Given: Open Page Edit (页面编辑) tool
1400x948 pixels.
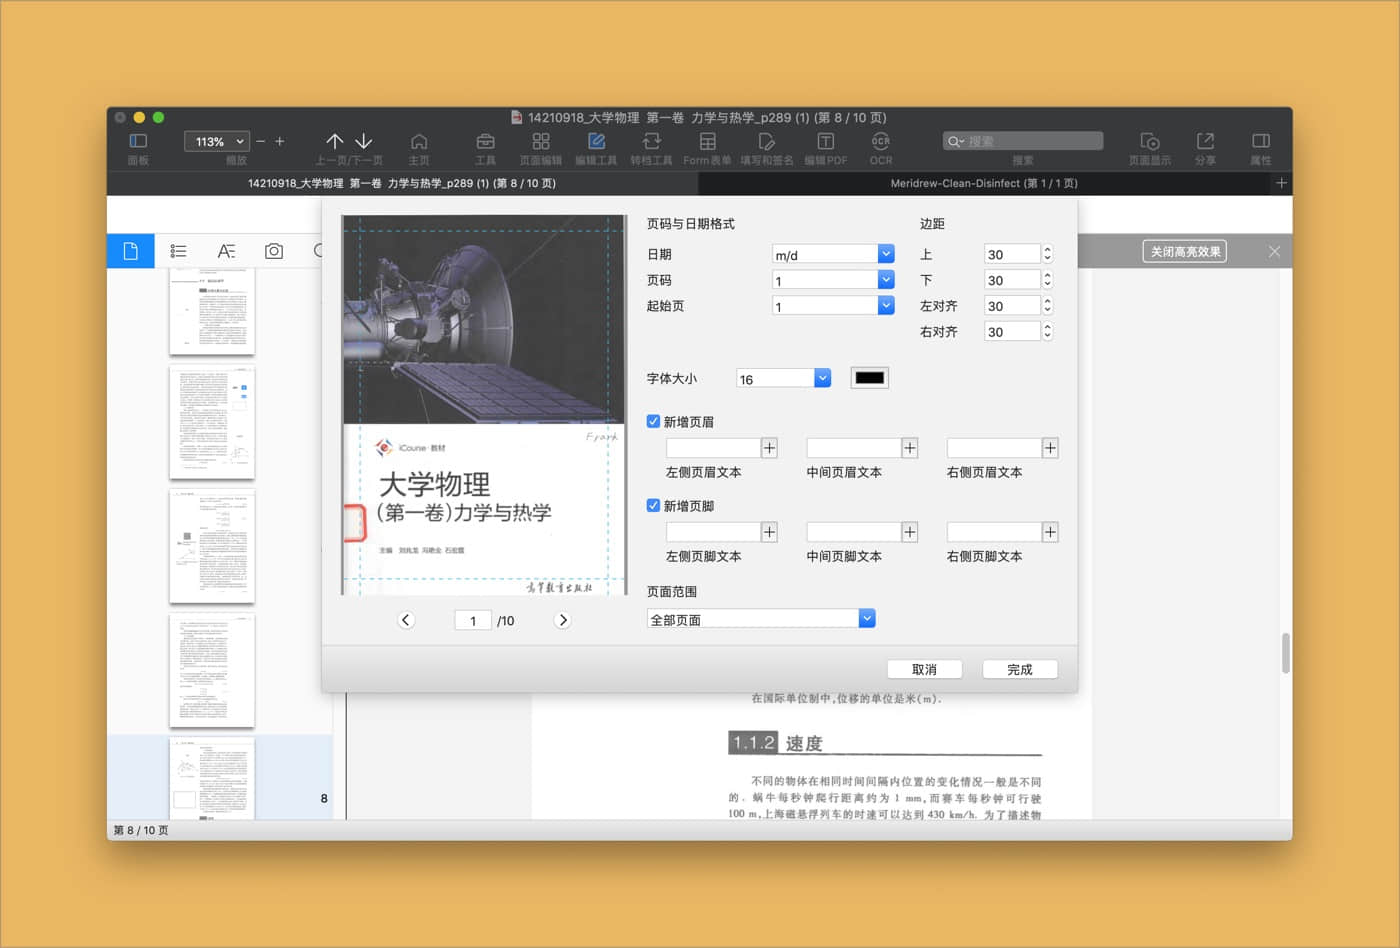Looking at the screenshot, I should tap(541, 141).
